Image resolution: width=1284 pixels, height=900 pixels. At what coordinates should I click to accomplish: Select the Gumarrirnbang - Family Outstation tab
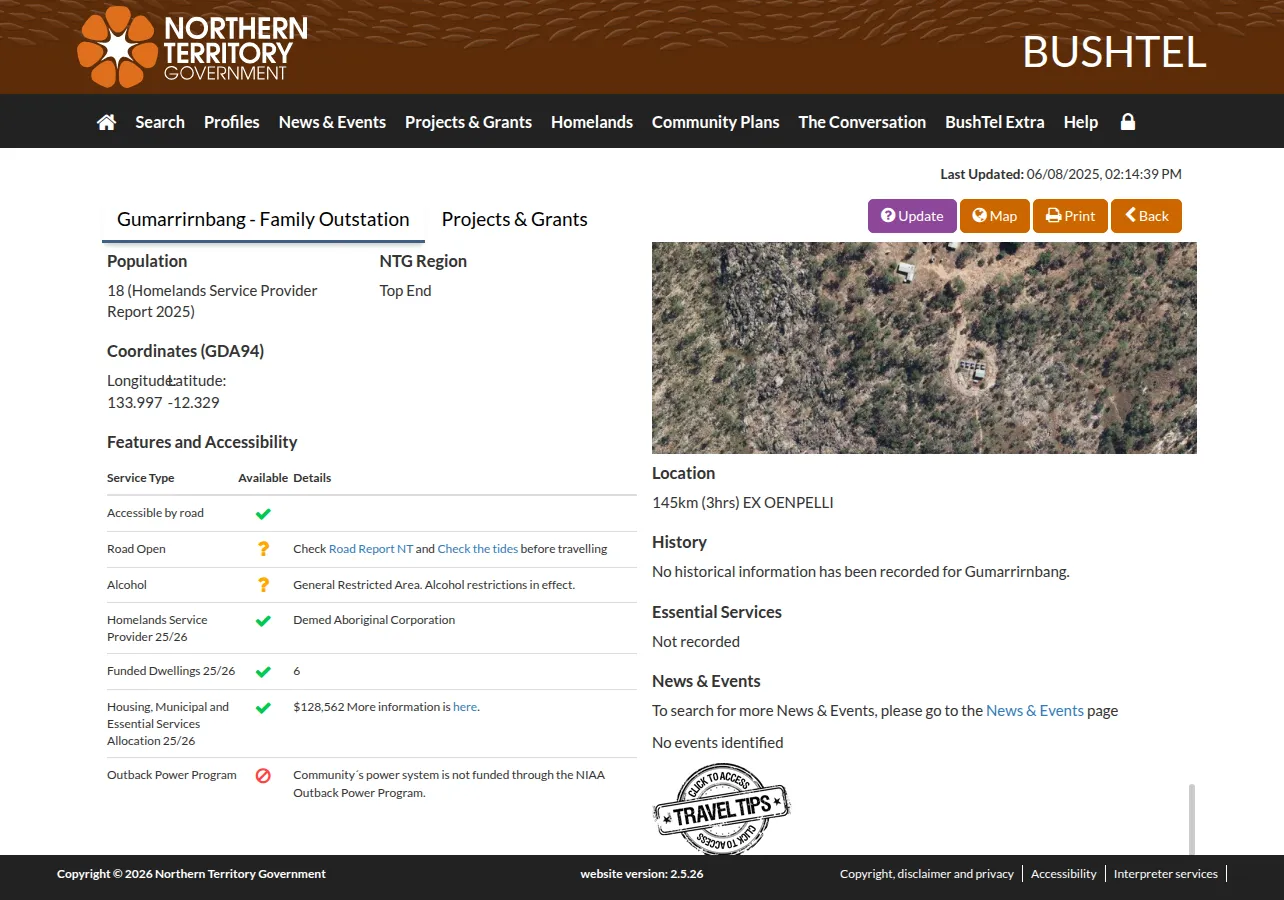tap(263, 220)
